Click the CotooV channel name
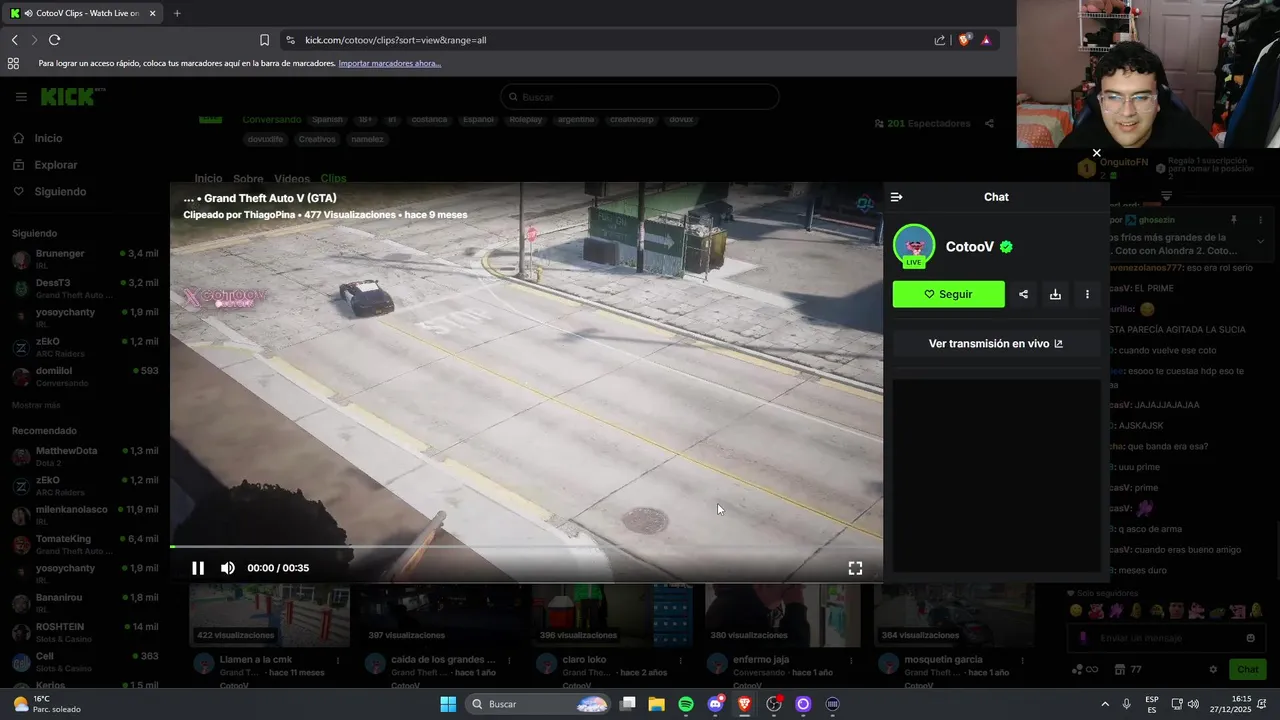The height and width of the screenshot is (720, 1280). (969, 247)
